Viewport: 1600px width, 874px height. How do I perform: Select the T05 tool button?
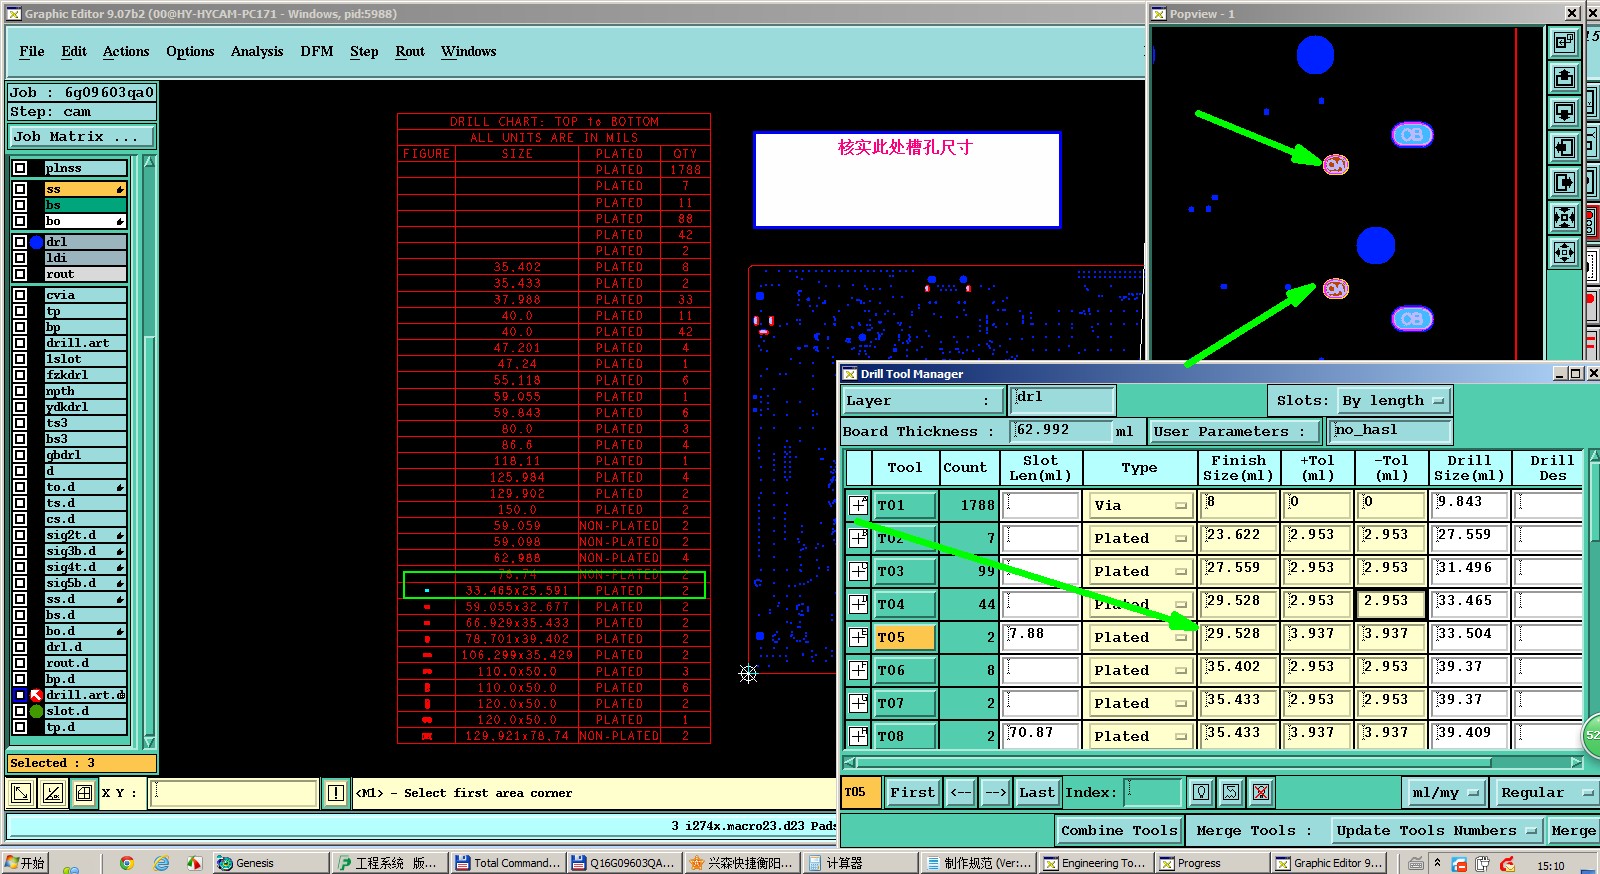click(904, 637)
